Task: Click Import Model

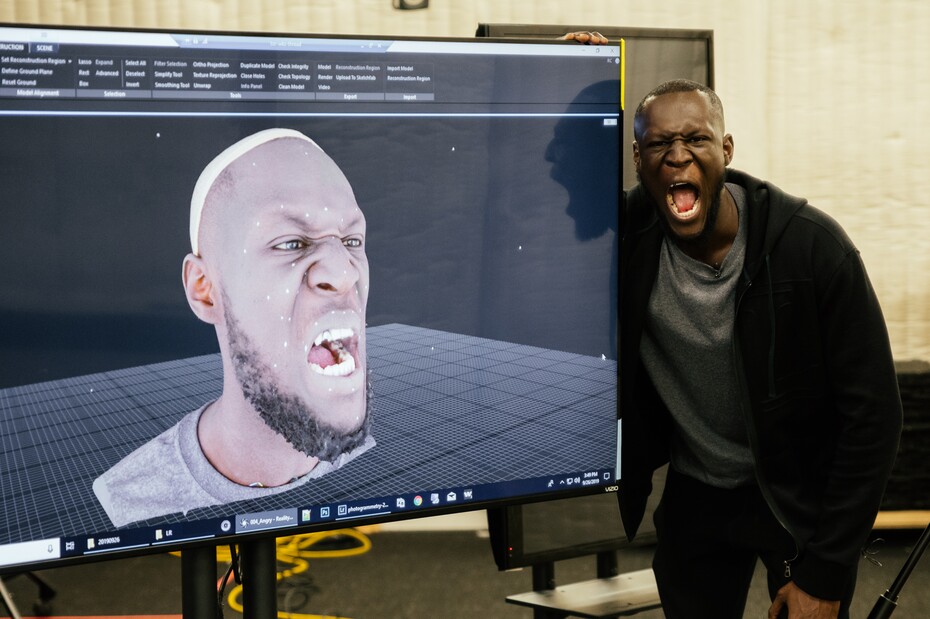Action: [400, 69]
